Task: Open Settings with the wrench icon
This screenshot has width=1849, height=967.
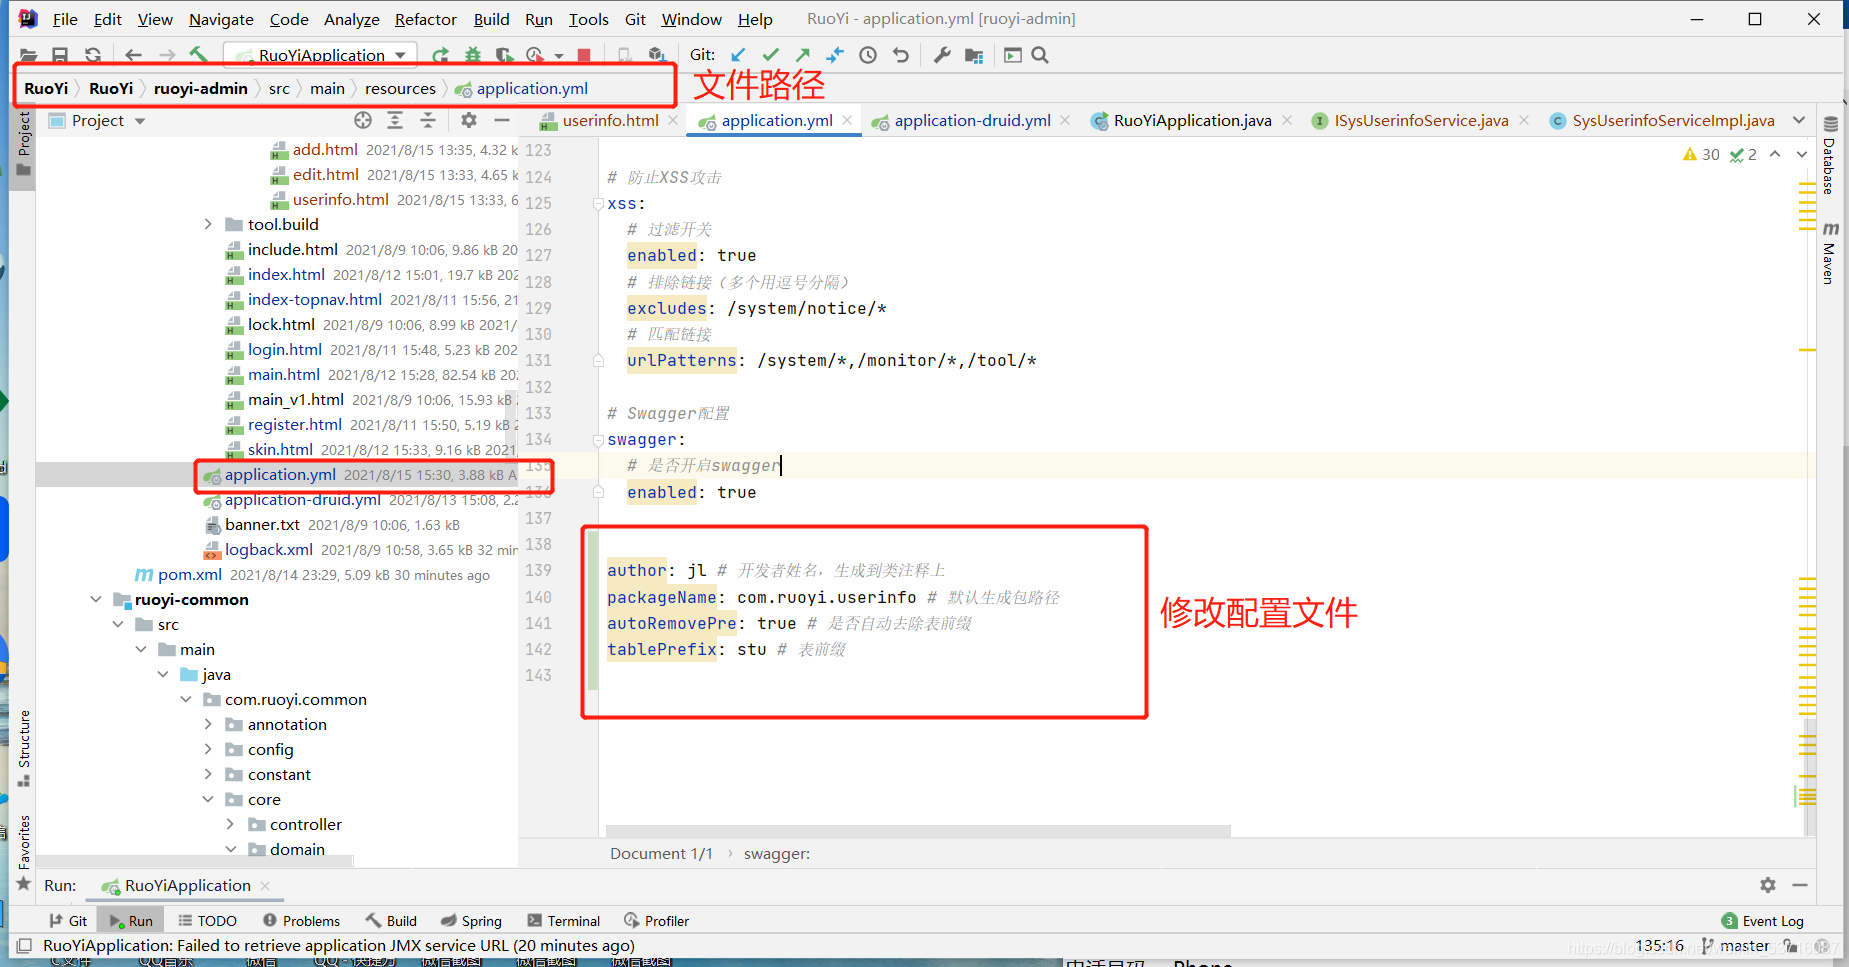Action: pyautogui.click(x=942, y=55)
